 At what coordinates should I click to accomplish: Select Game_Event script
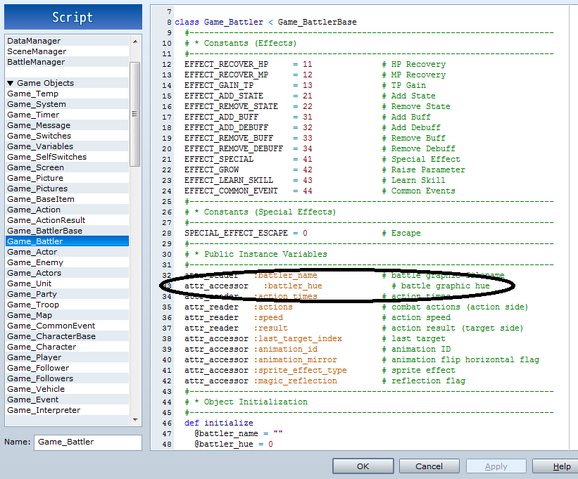pos(67,400)
